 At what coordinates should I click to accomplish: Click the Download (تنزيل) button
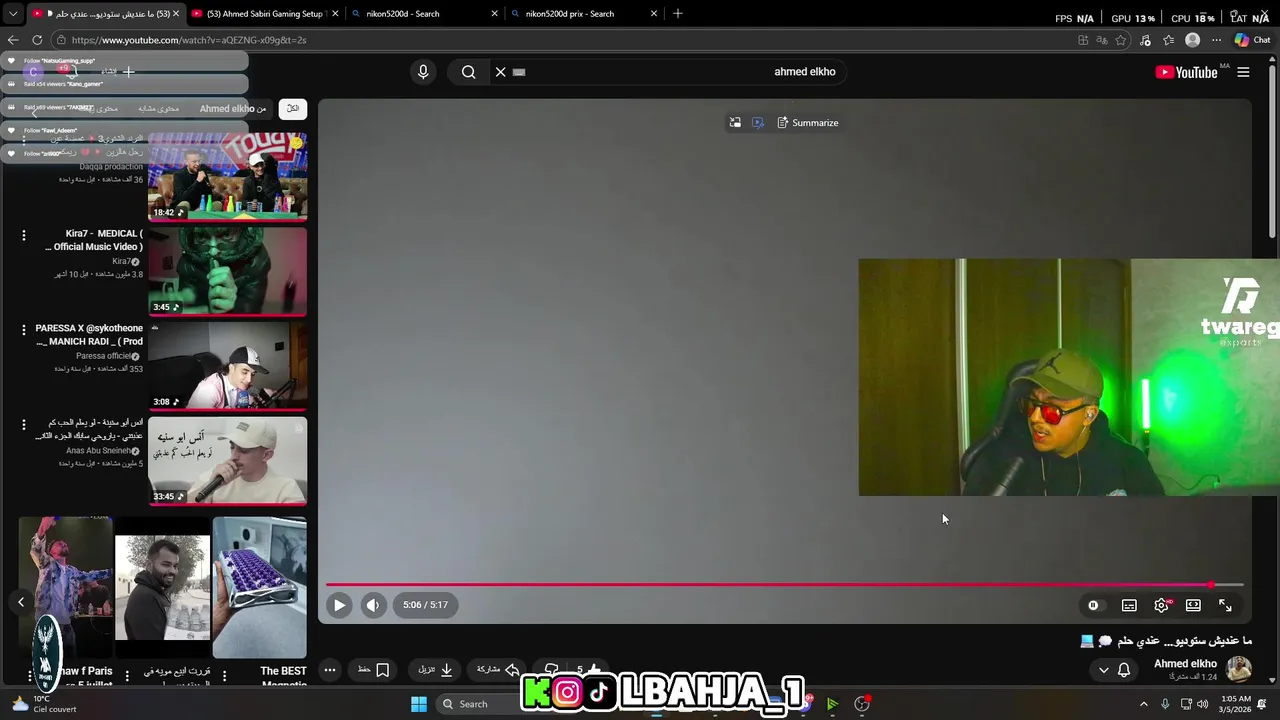(435, 670)
